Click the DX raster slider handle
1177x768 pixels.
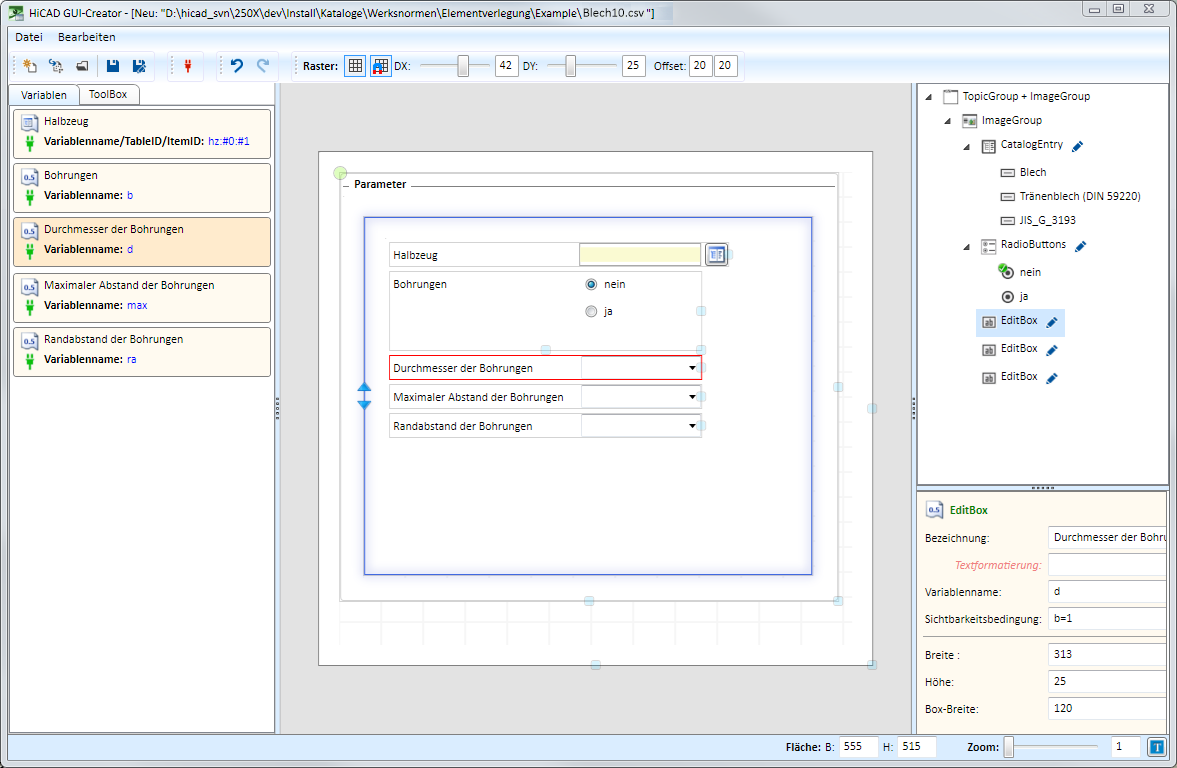point(463,66)
